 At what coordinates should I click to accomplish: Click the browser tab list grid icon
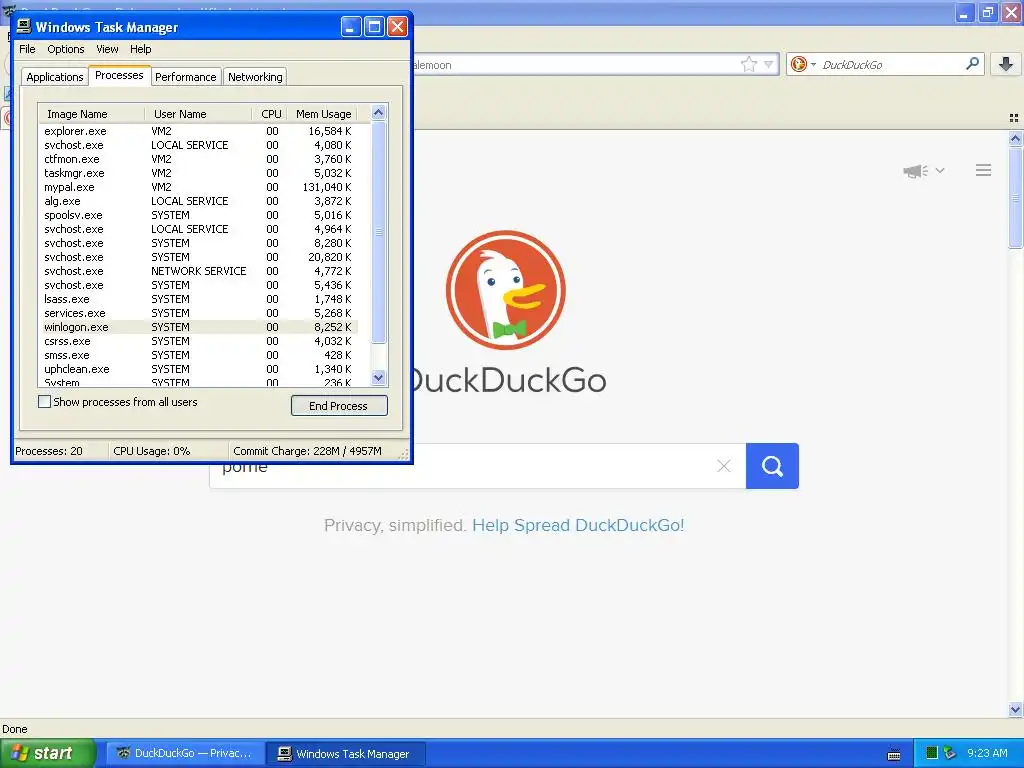coord(1014,118)
